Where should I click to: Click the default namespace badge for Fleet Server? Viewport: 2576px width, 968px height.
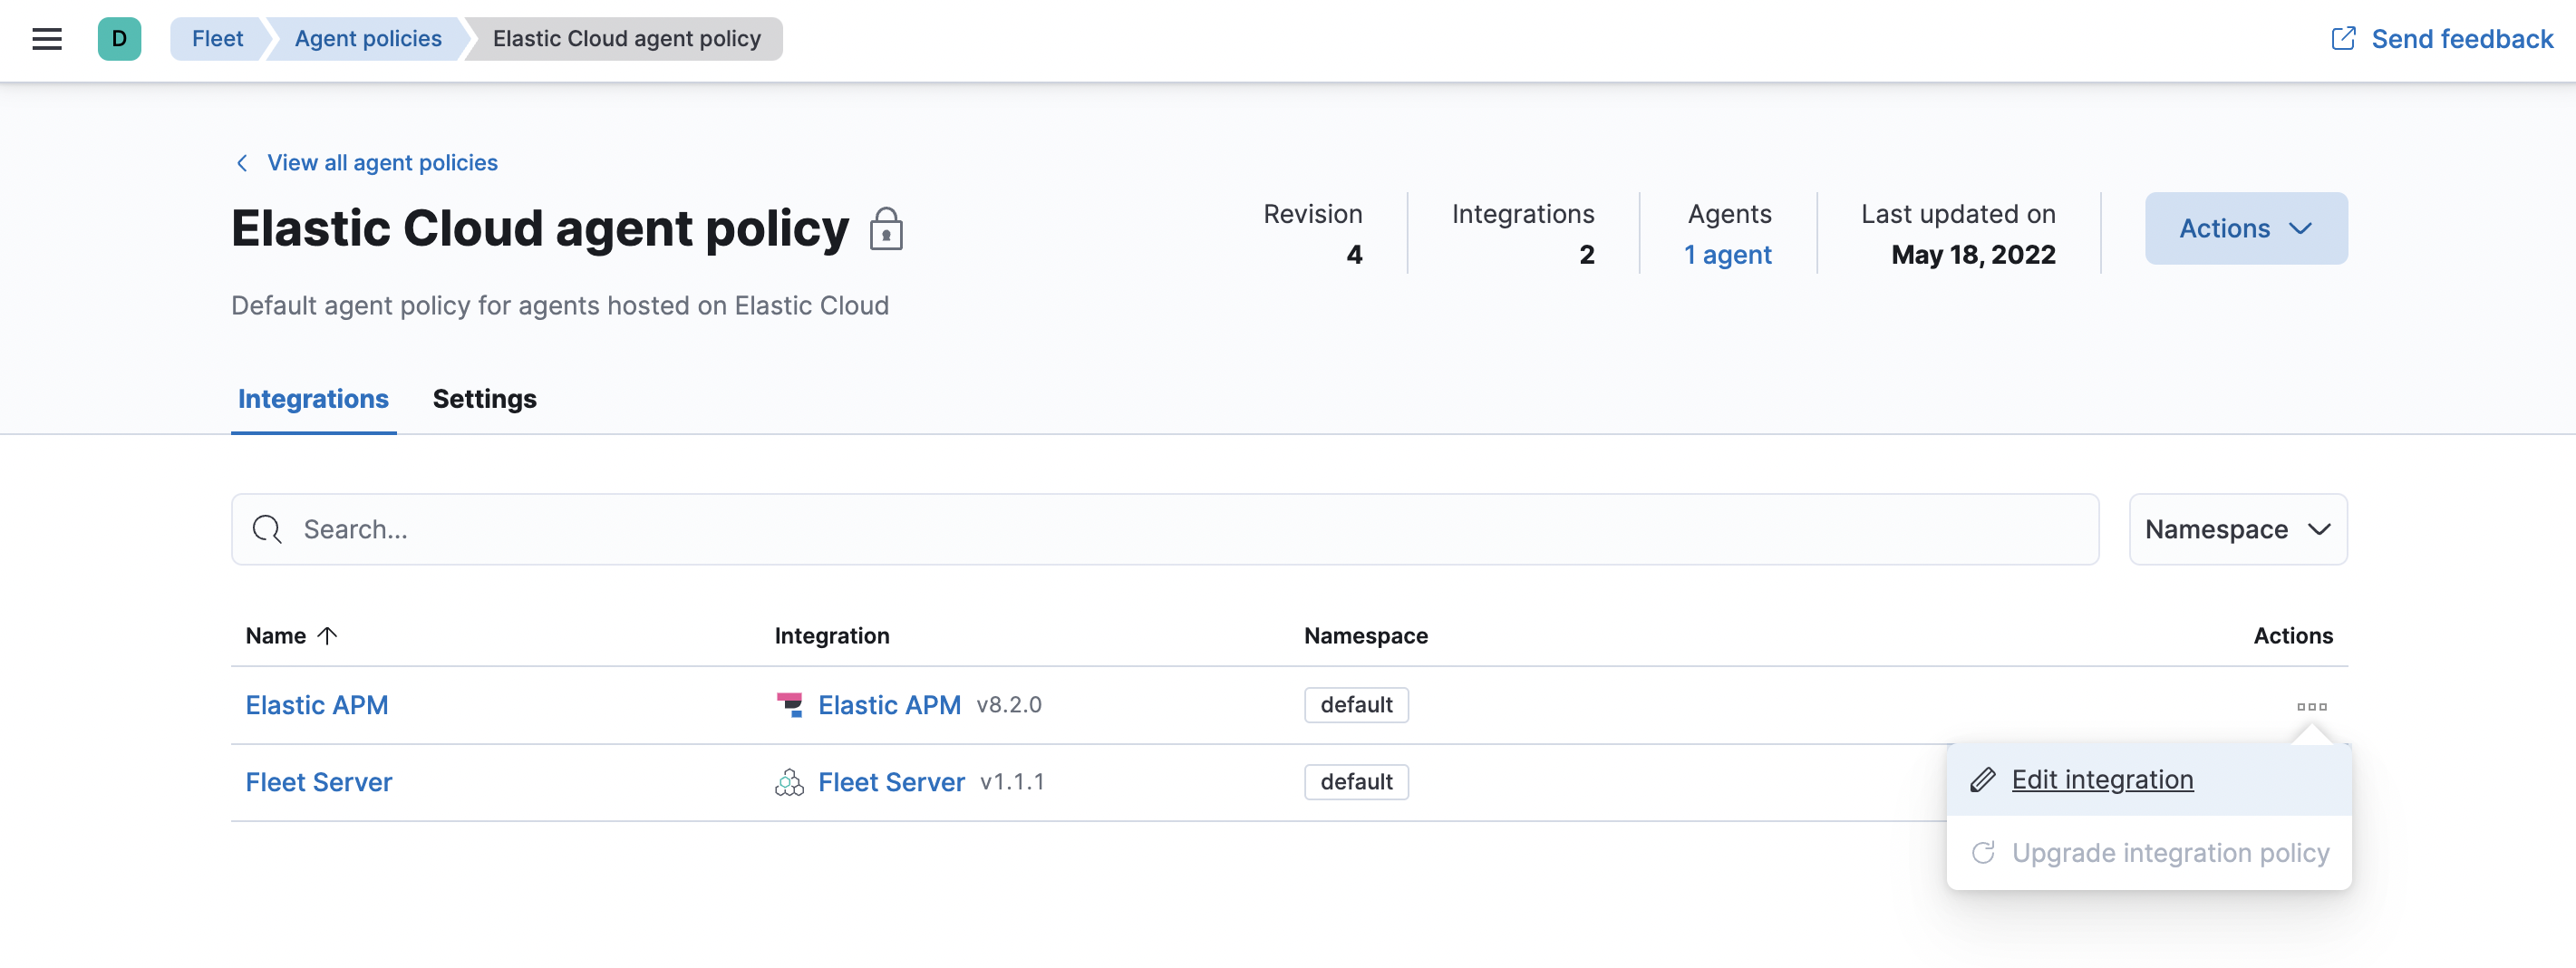1356,782
